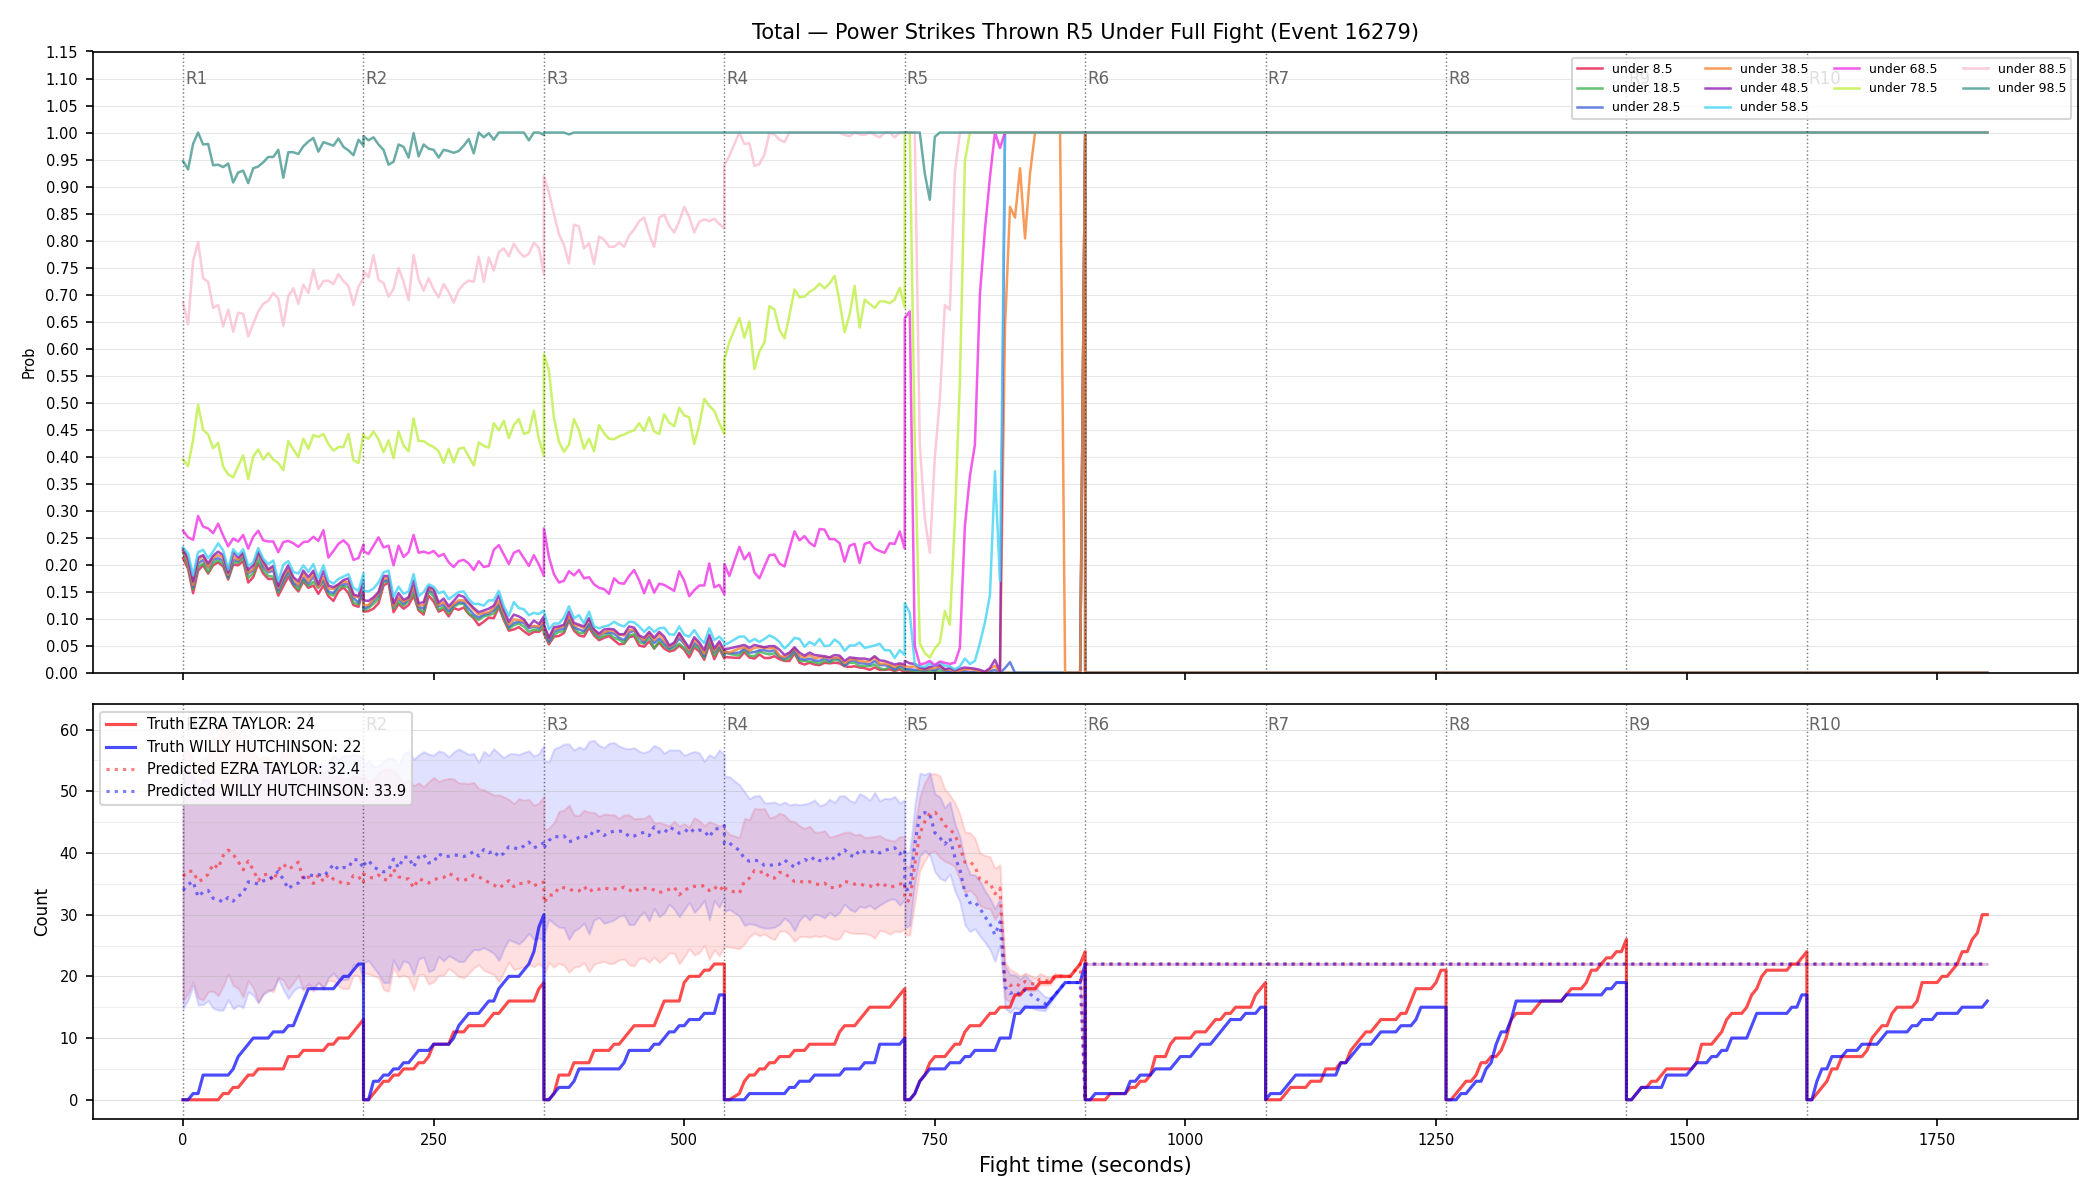The image size is (2100, 1200).
Task: Click the R4 round label in bottom Count plot
Action: (737, 724)
